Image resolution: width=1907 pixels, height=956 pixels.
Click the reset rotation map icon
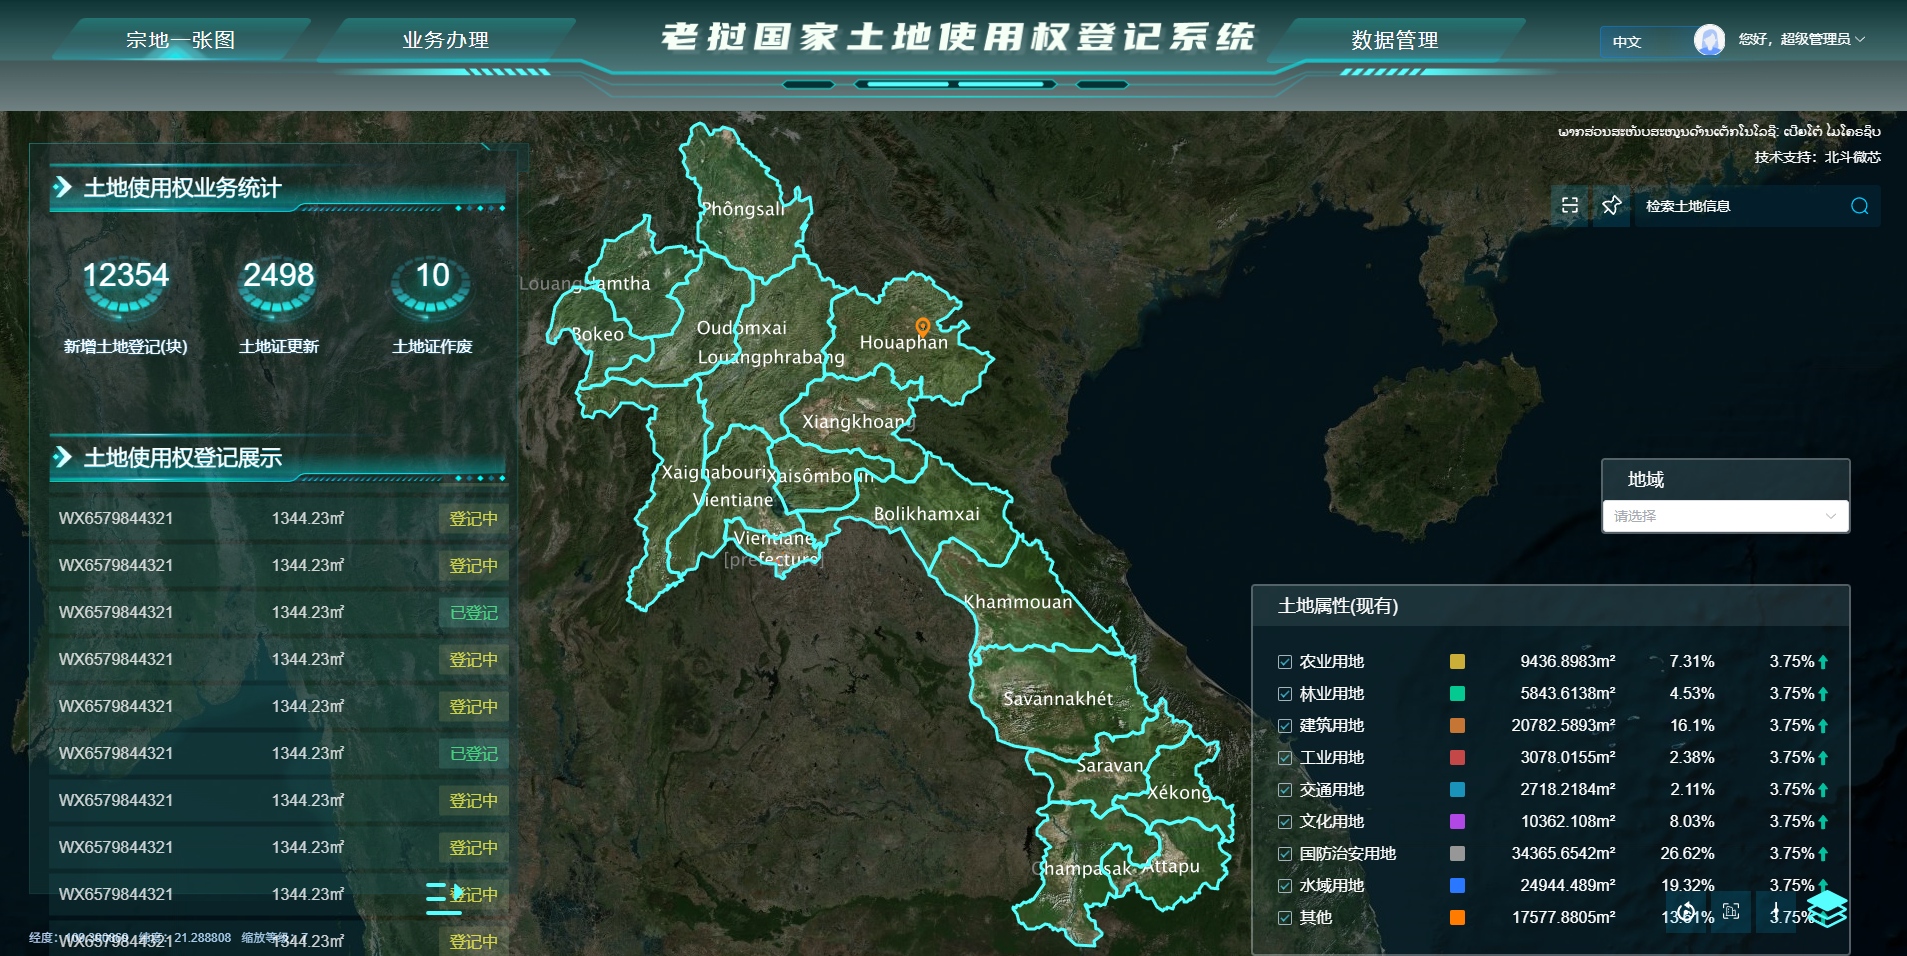point(1686,912)
